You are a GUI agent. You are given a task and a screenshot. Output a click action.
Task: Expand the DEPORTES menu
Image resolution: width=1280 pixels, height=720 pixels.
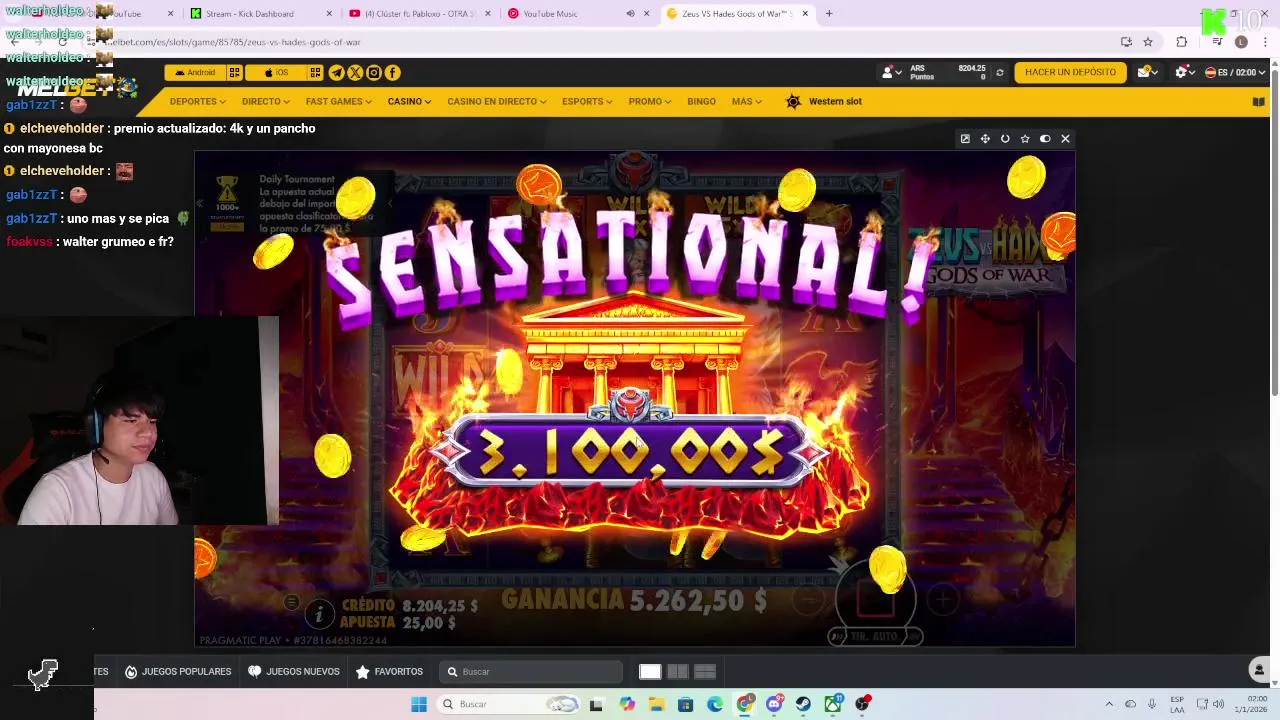197,101
